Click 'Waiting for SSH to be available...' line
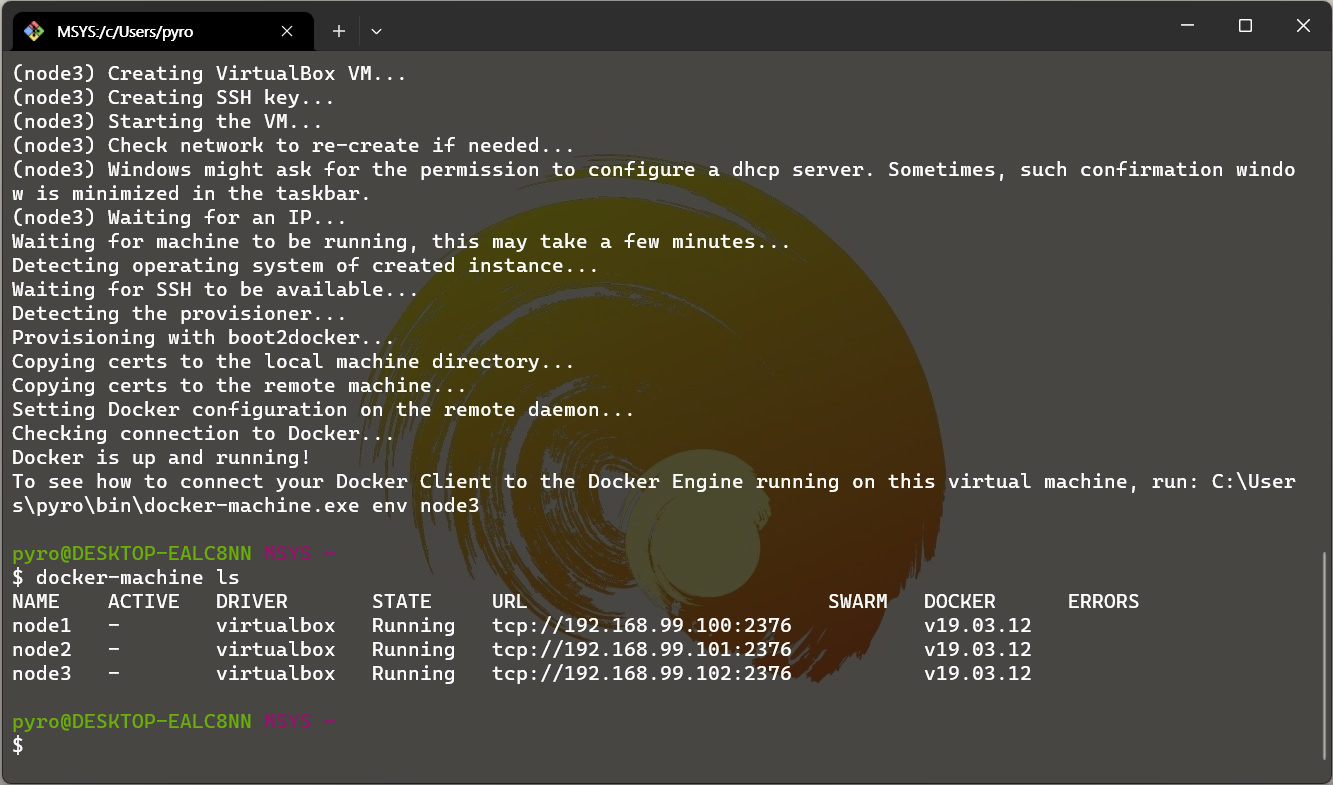This screenshot has width=1333, height=785. pyautogui.click(x=216, y=290)
